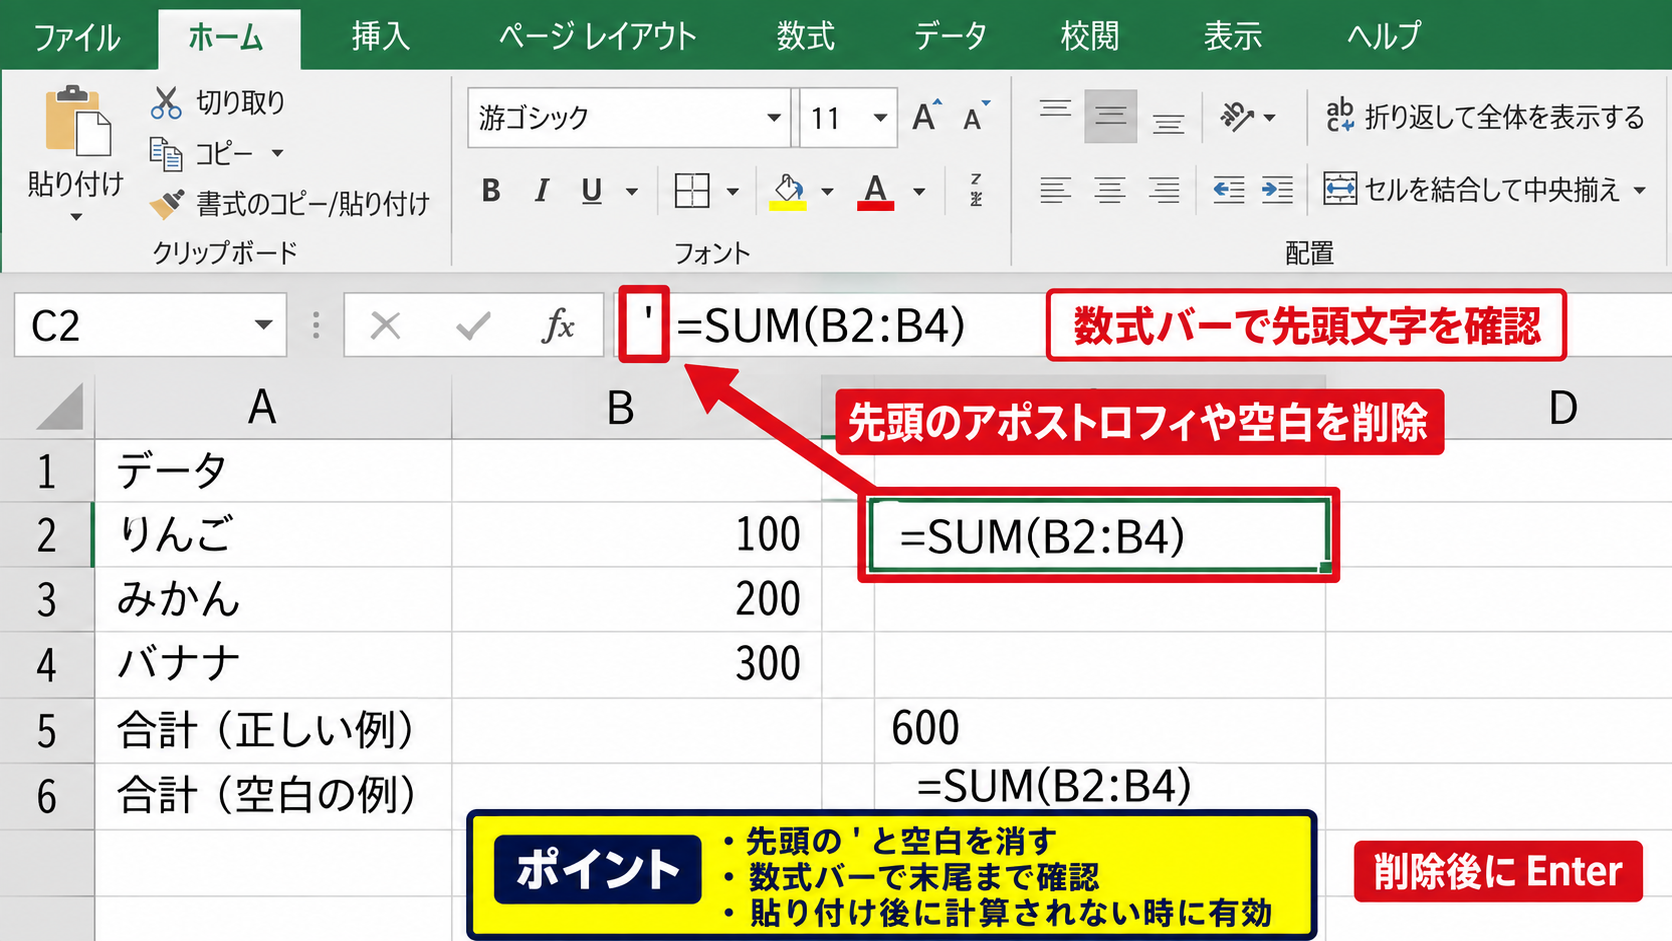Image resolution: width=1672 pixels, height=941 pixels.
Task: Switch to the ページ レイアウト tab
Action: pos(598,37)
